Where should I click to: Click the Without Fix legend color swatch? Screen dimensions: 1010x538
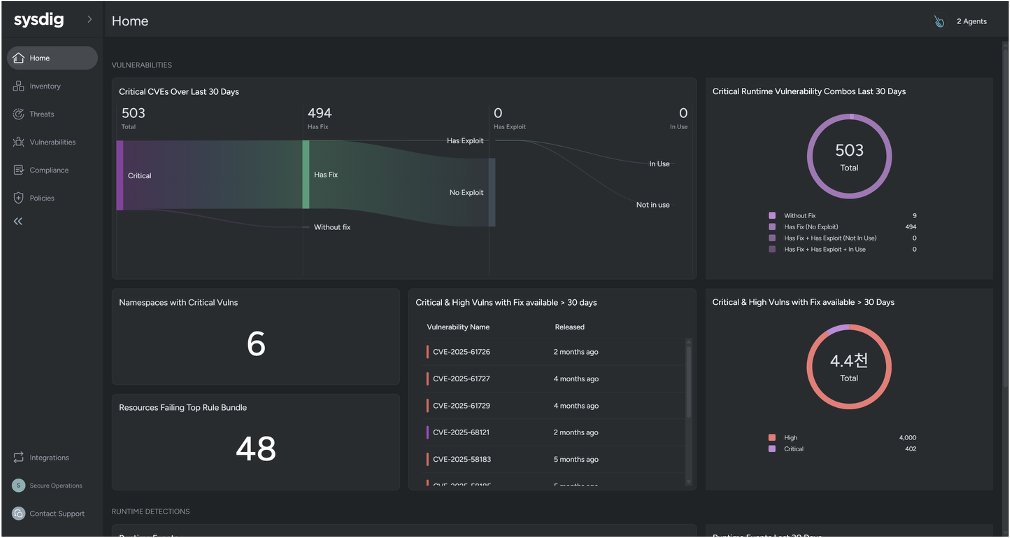tap(772, 215)
